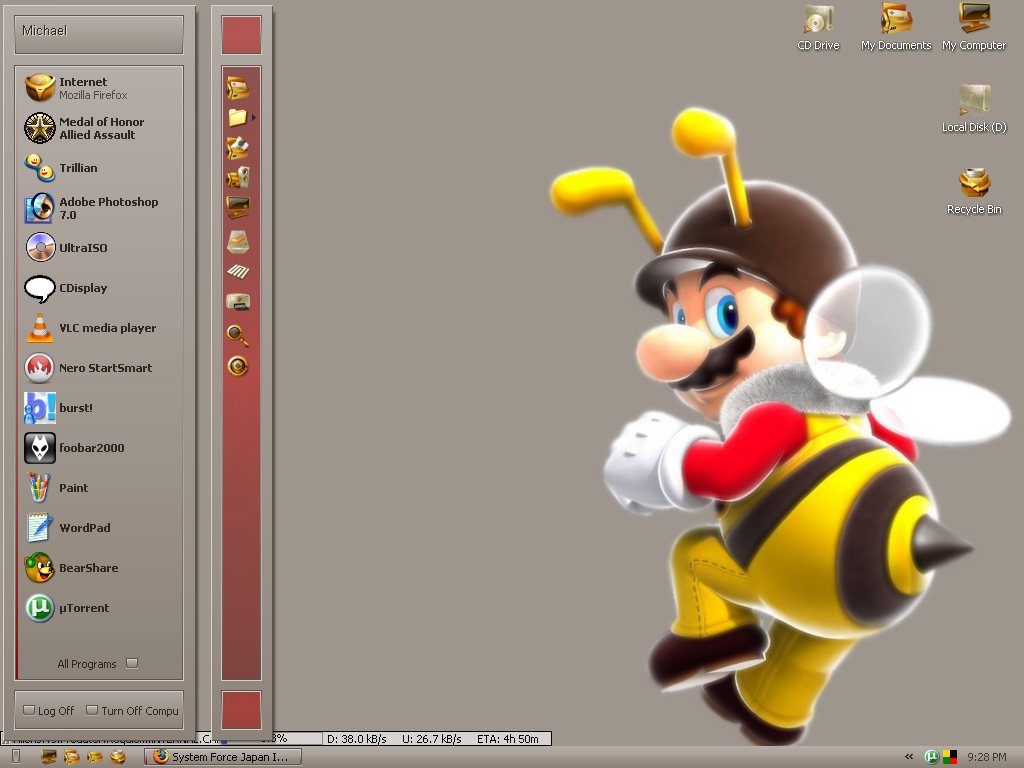The height and width of the screenshot is (768, 1024).
Task: Click the checkmark box icon in red sidebar
Action: click(x=238, y=242)
